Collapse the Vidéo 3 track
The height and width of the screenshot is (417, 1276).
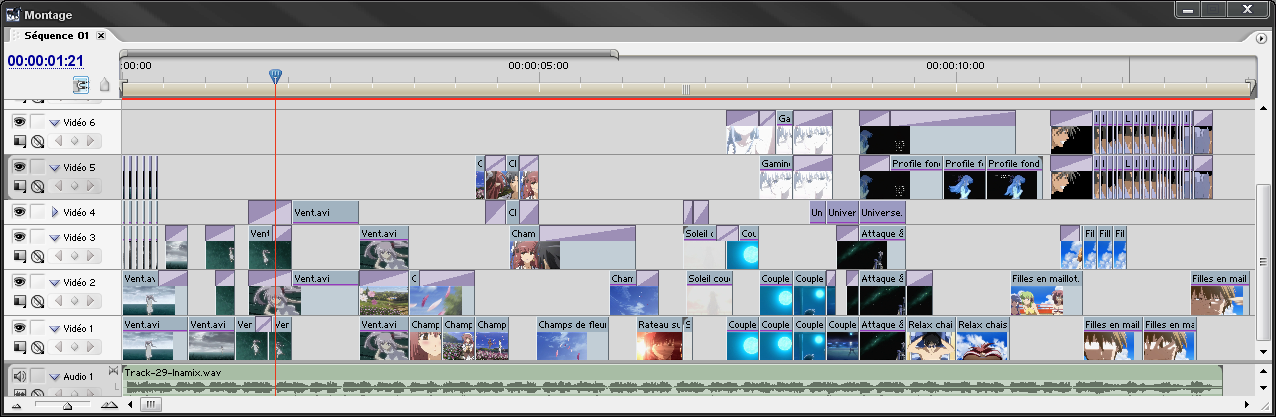(54, 237)
